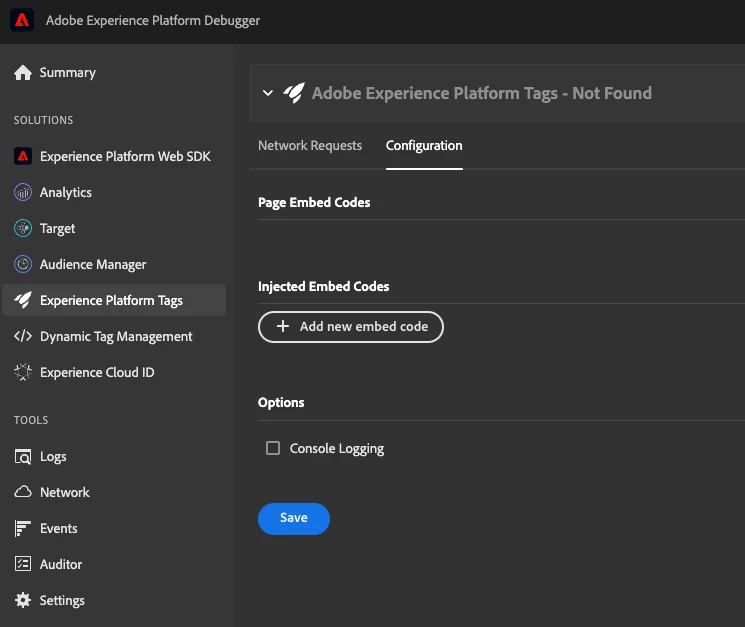Click the Experience Cloud ID icon
Image resolution: width=745 pixels, height=627 pixels.
(x=23, y=372)
